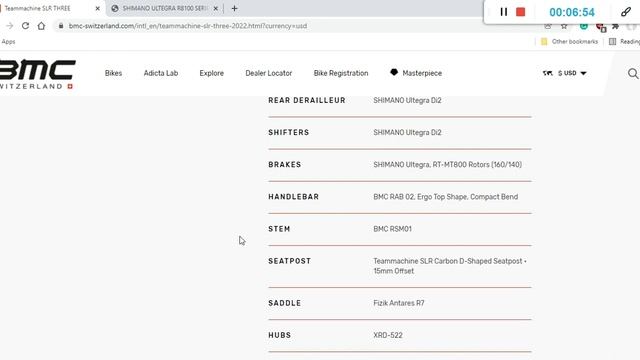Open the Explore menu
The width and height of the screenshot is (640, 360).
coord(211,73)
